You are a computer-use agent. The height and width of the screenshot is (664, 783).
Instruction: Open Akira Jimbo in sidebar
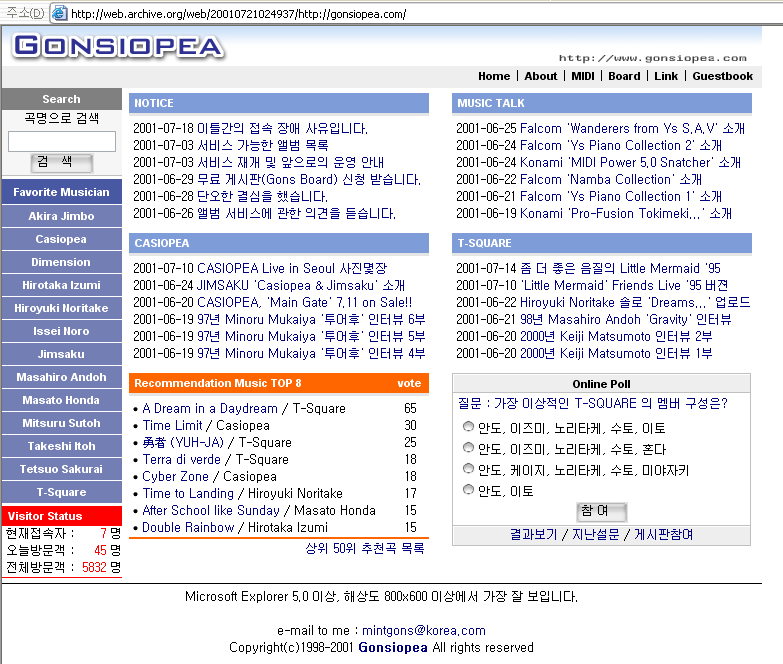coord(61,216)
